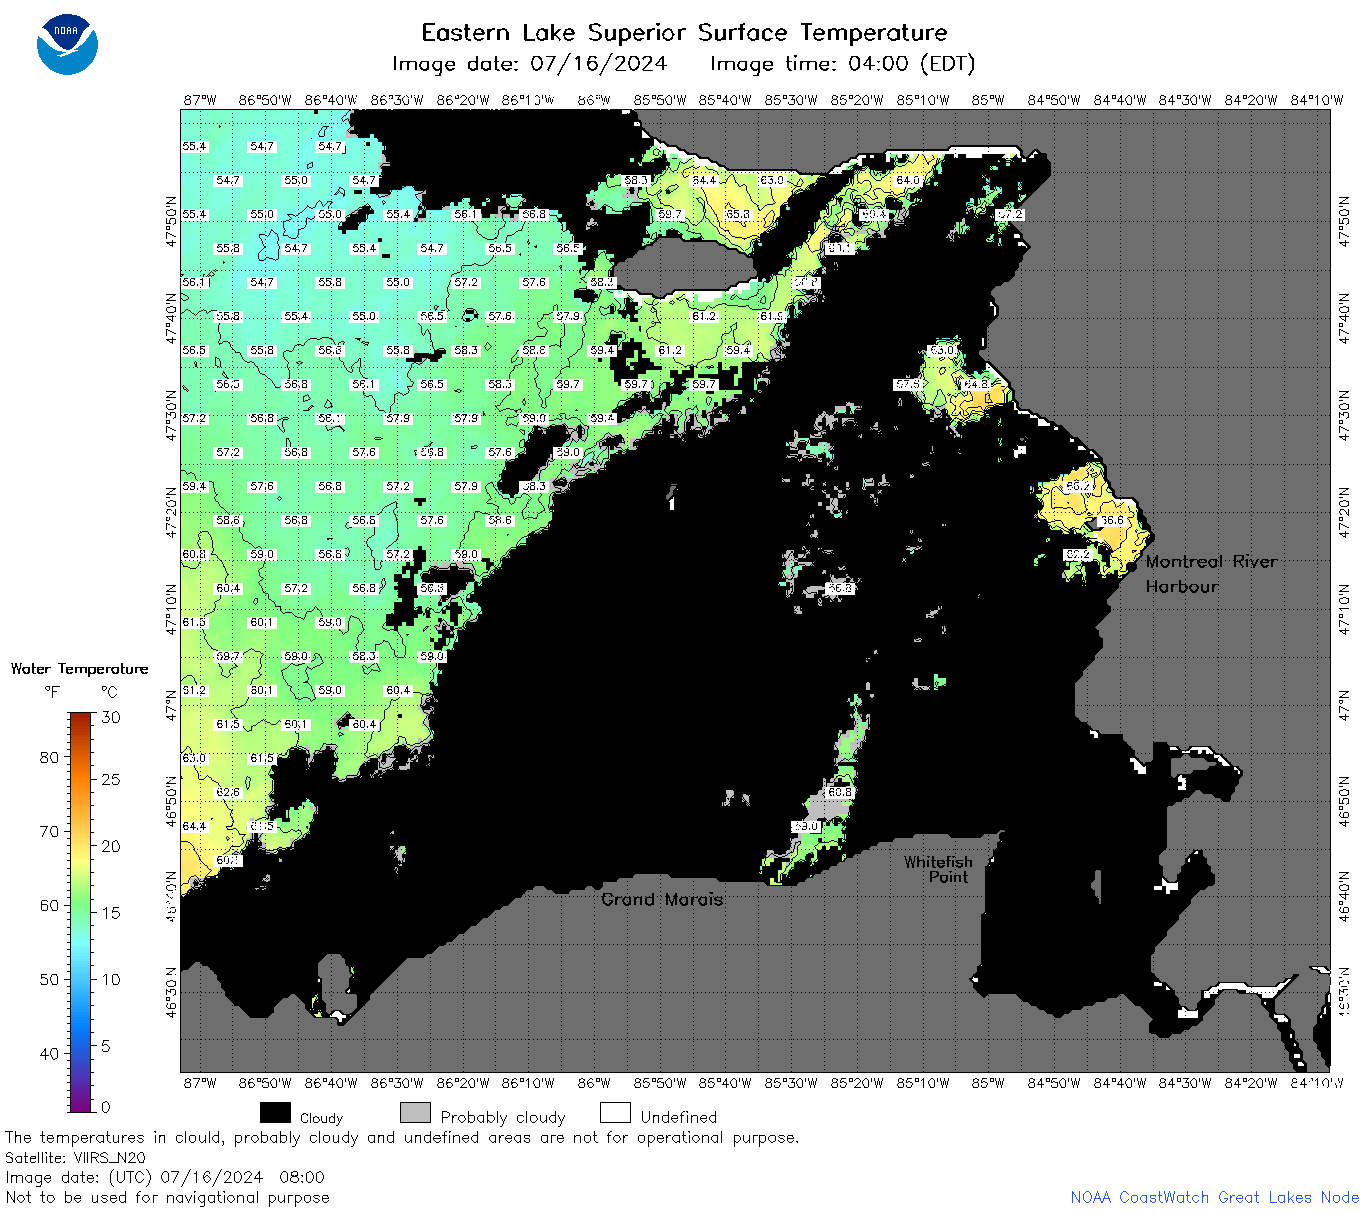Click the Cloudy legend text
The width and height of the screenshot is (1370, 1213).
point(321,1118)
